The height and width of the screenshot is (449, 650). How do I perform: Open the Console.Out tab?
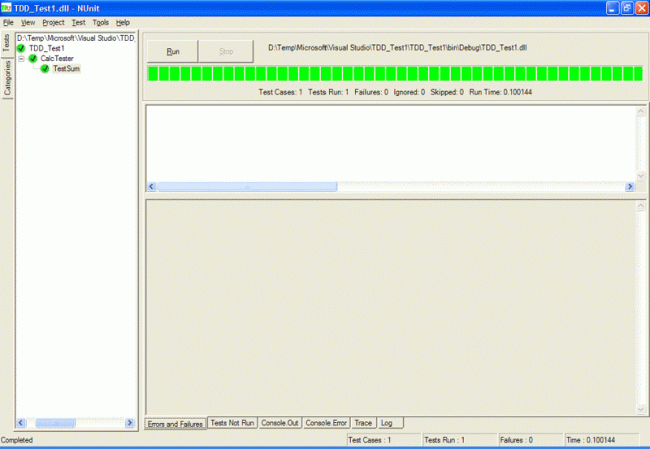(x=280, y=423)
